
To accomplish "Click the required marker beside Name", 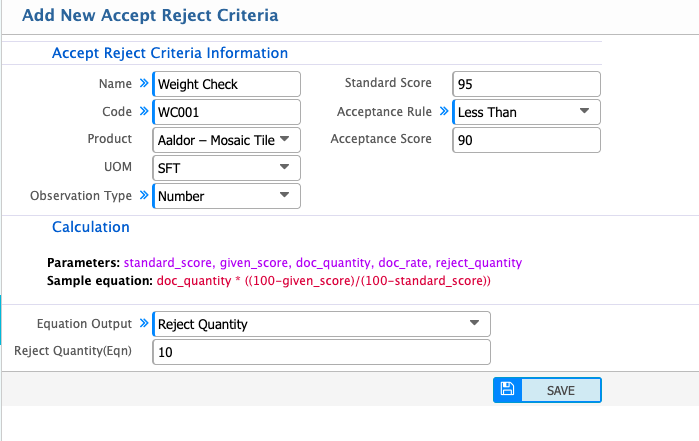I will [x=142, y=84].
